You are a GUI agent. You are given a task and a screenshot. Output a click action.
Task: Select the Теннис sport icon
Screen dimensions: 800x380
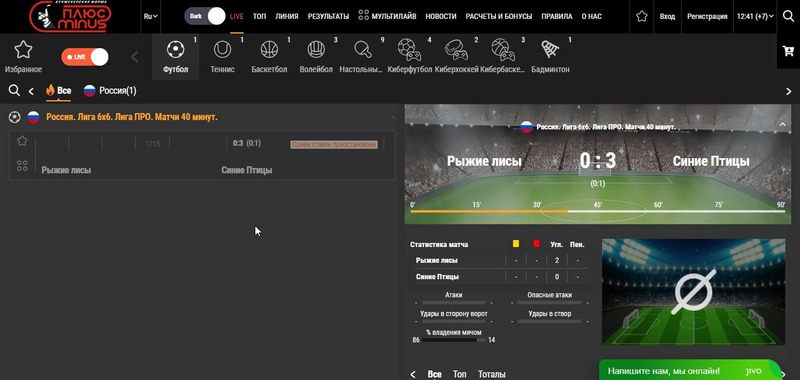point(222,57)
